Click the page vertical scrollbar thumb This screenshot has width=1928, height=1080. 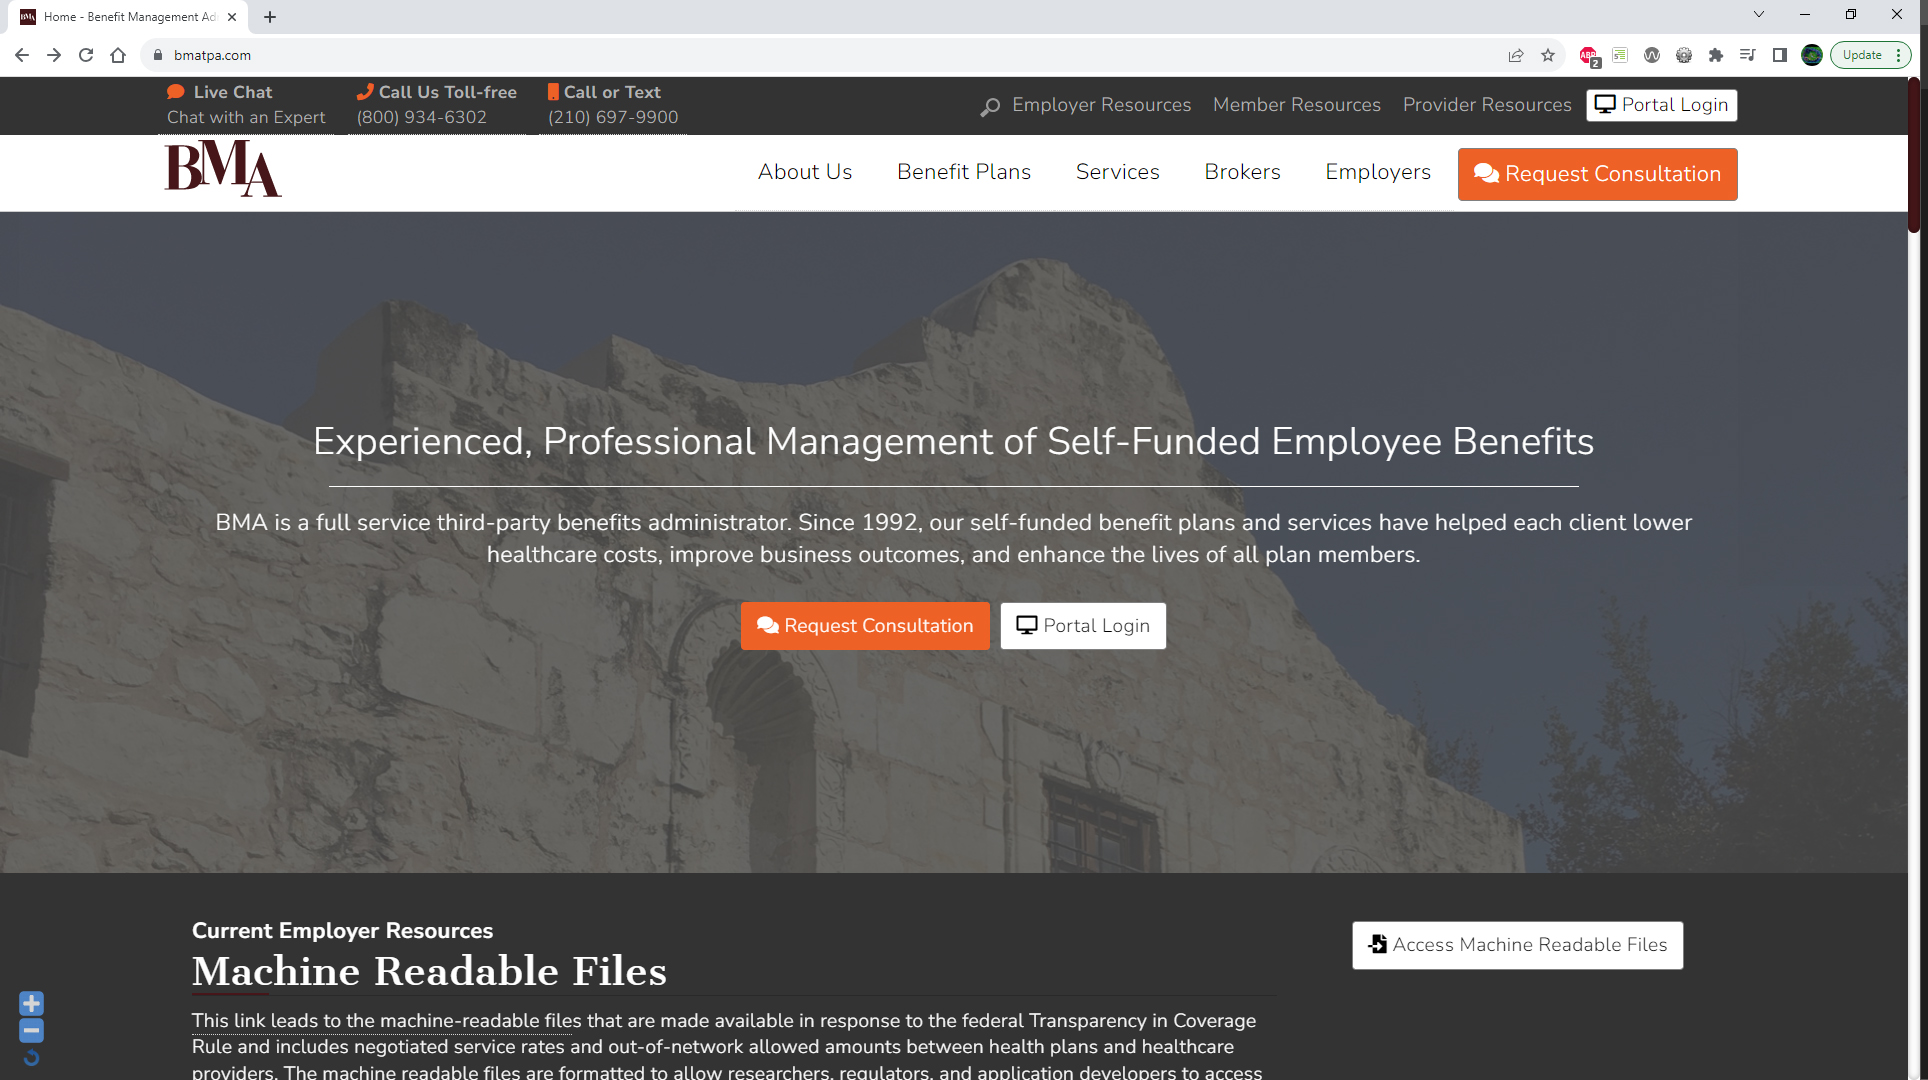(x=1914, y=155)
